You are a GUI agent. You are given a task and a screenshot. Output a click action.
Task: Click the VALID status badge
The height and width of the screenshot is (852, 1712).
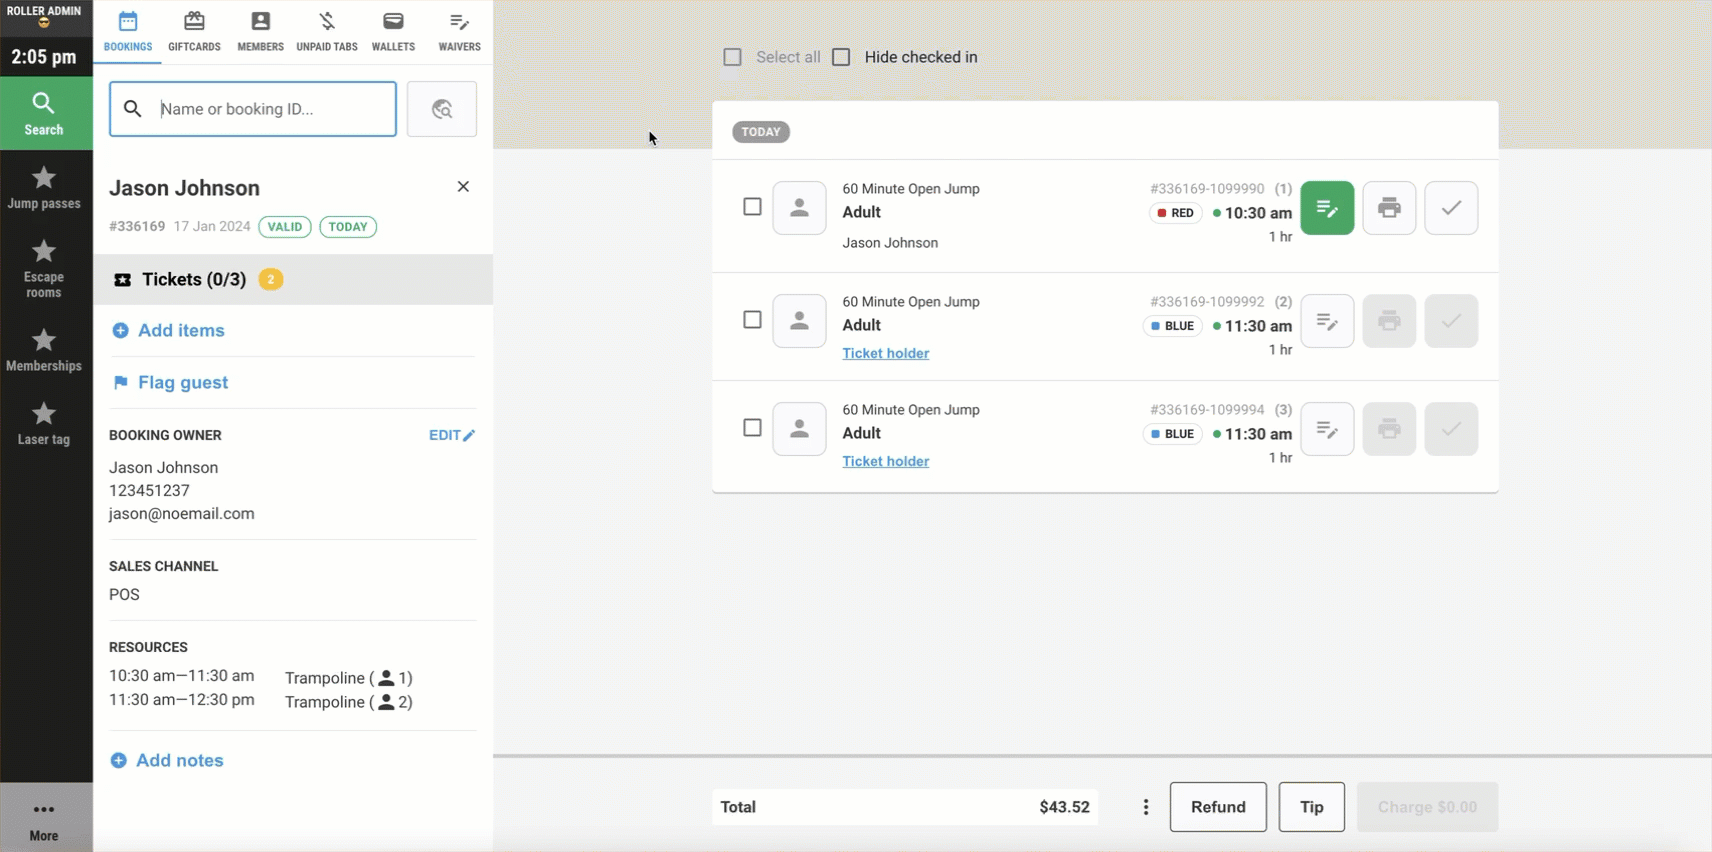(285, 227)
